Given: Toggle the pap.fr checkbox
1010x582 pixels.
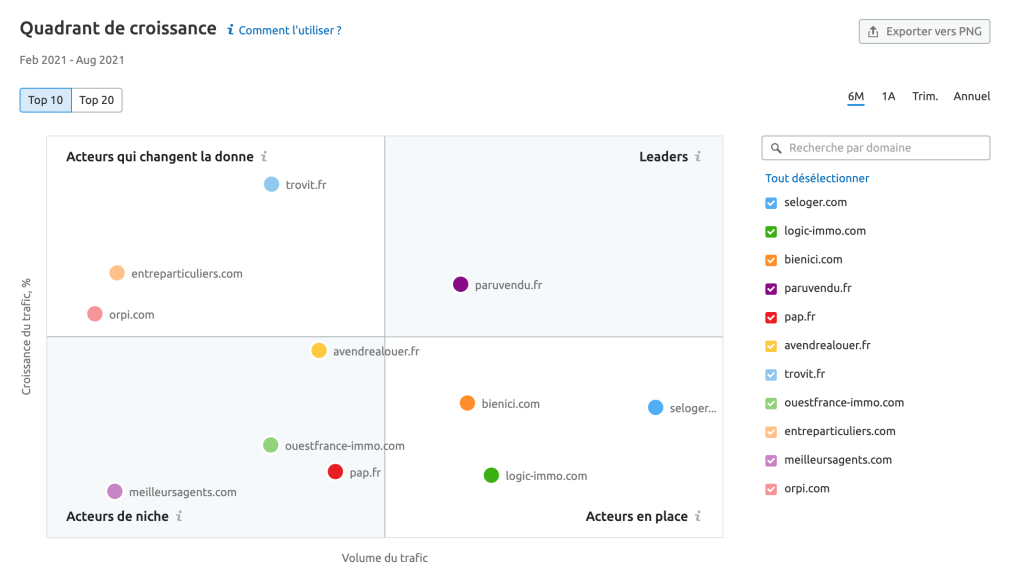Looking at the screenshot, I should 771,317.
